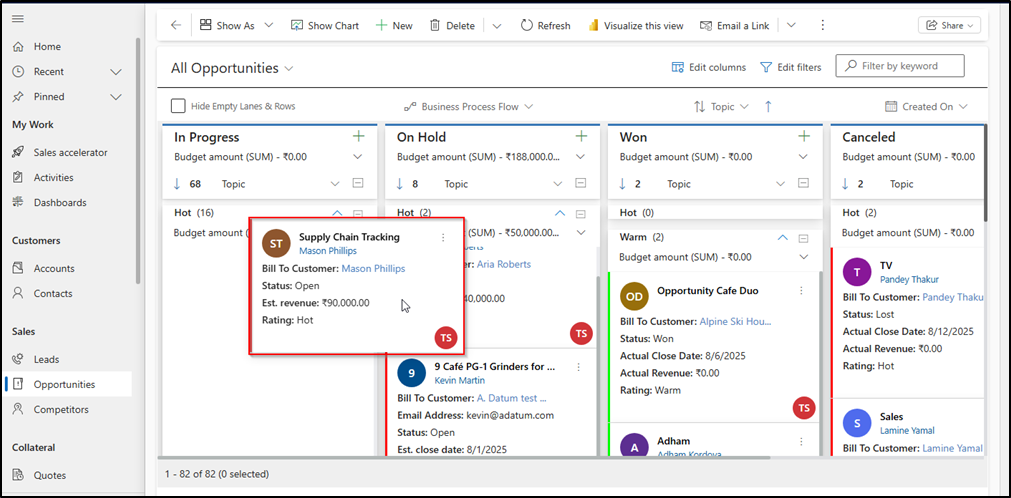The height and width of the screenshot is (498, 1011).
Task: Go to Dashboards in the sidebar
Action: tap(59, 202)
